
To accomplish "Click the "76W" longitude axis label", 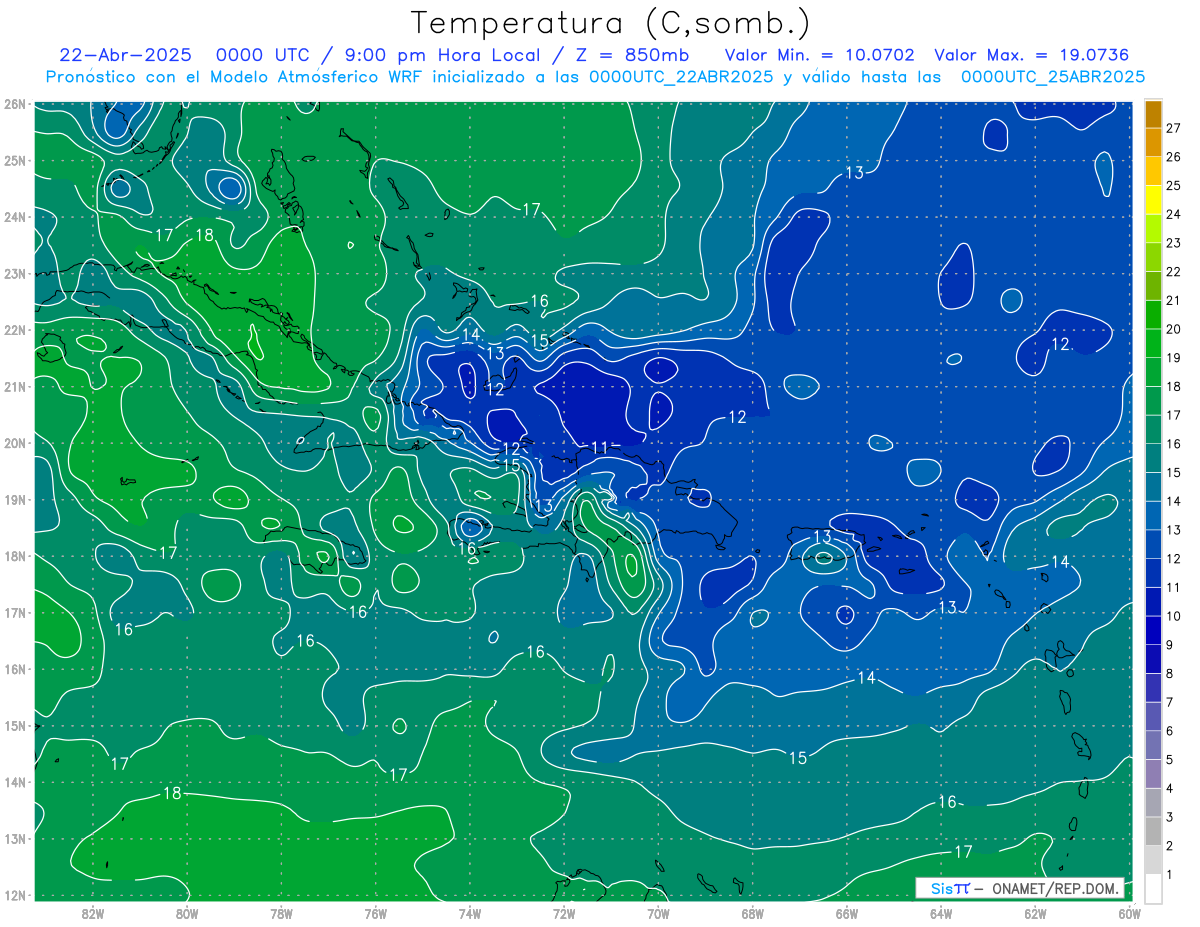I will pyautogui.click(x=376, y=913).
